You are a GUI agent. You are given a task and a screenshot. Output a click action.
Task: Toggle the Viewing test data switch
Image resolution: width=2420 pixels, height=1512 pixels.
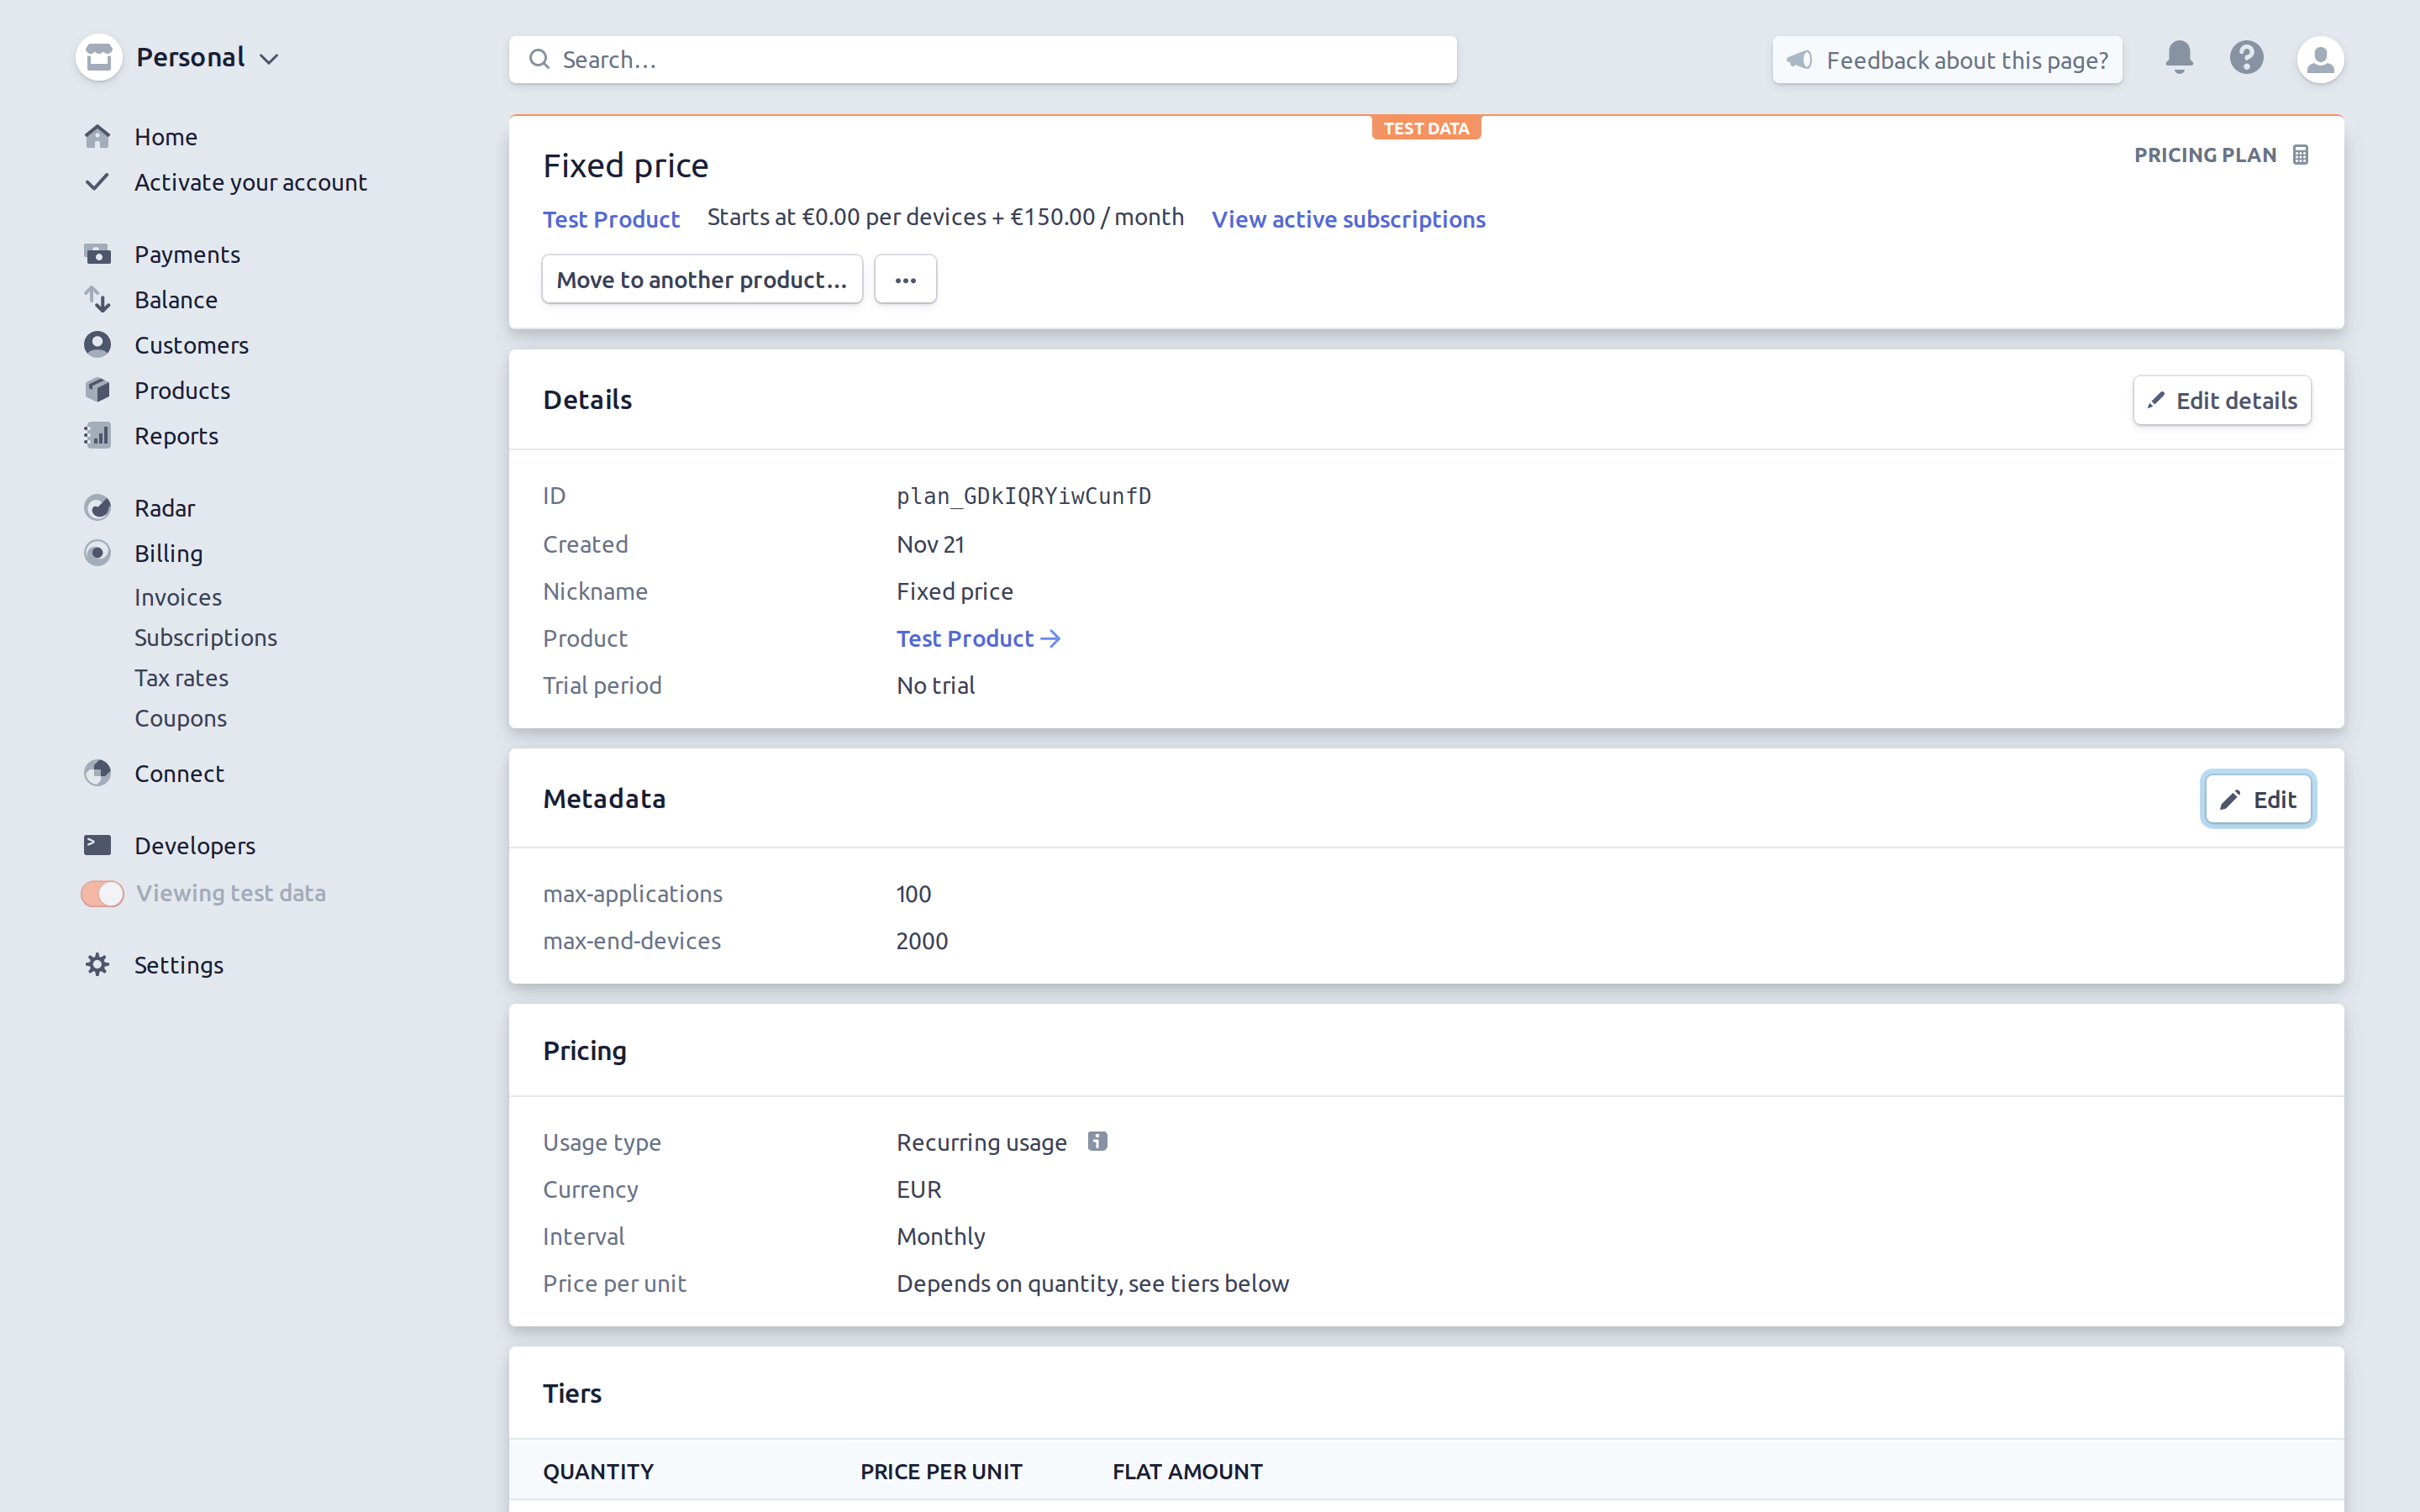tap(102, 893)
